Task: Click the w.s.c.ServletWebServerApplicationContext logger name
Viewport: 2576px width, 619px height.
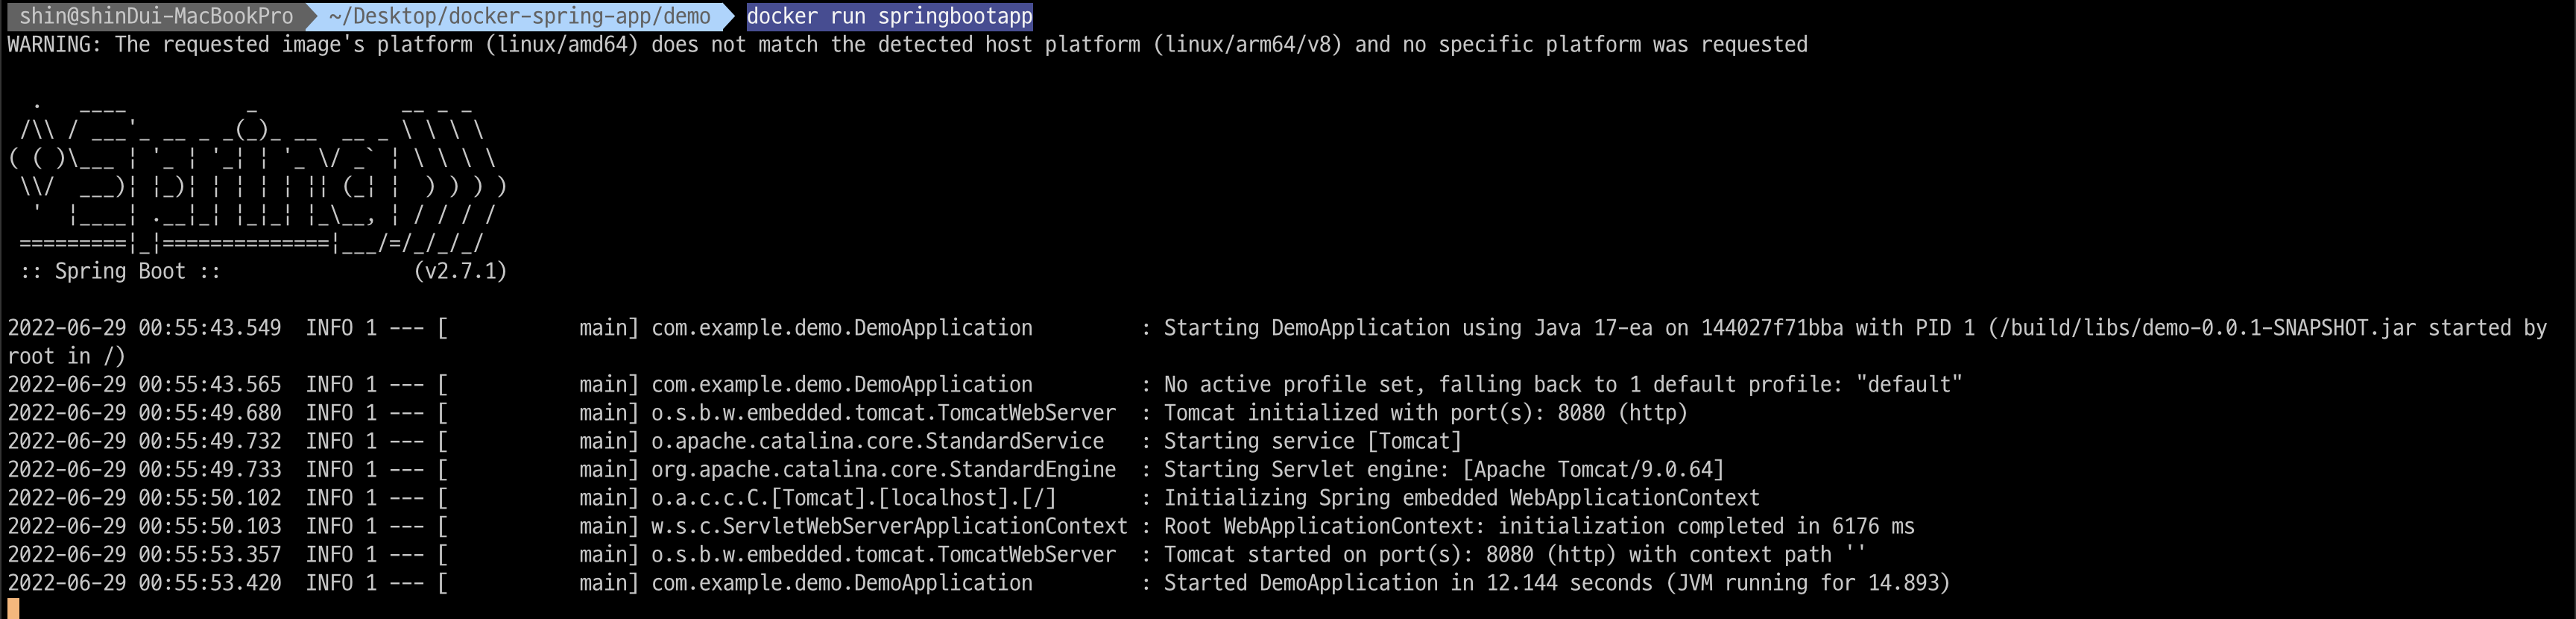Action: click(889, 526)
